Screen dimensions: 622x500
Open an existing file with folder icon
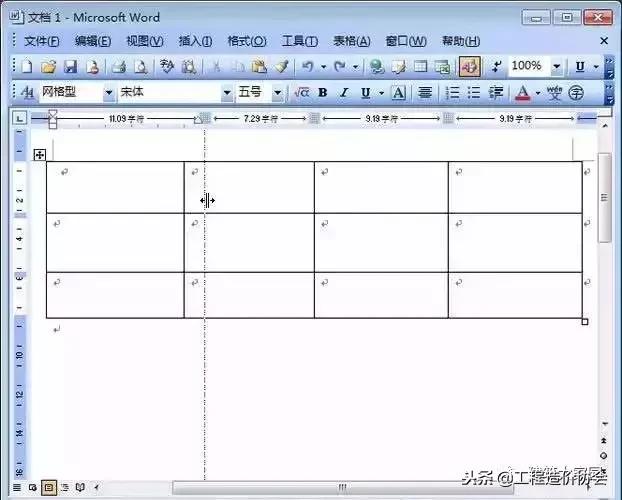point(48,67)
